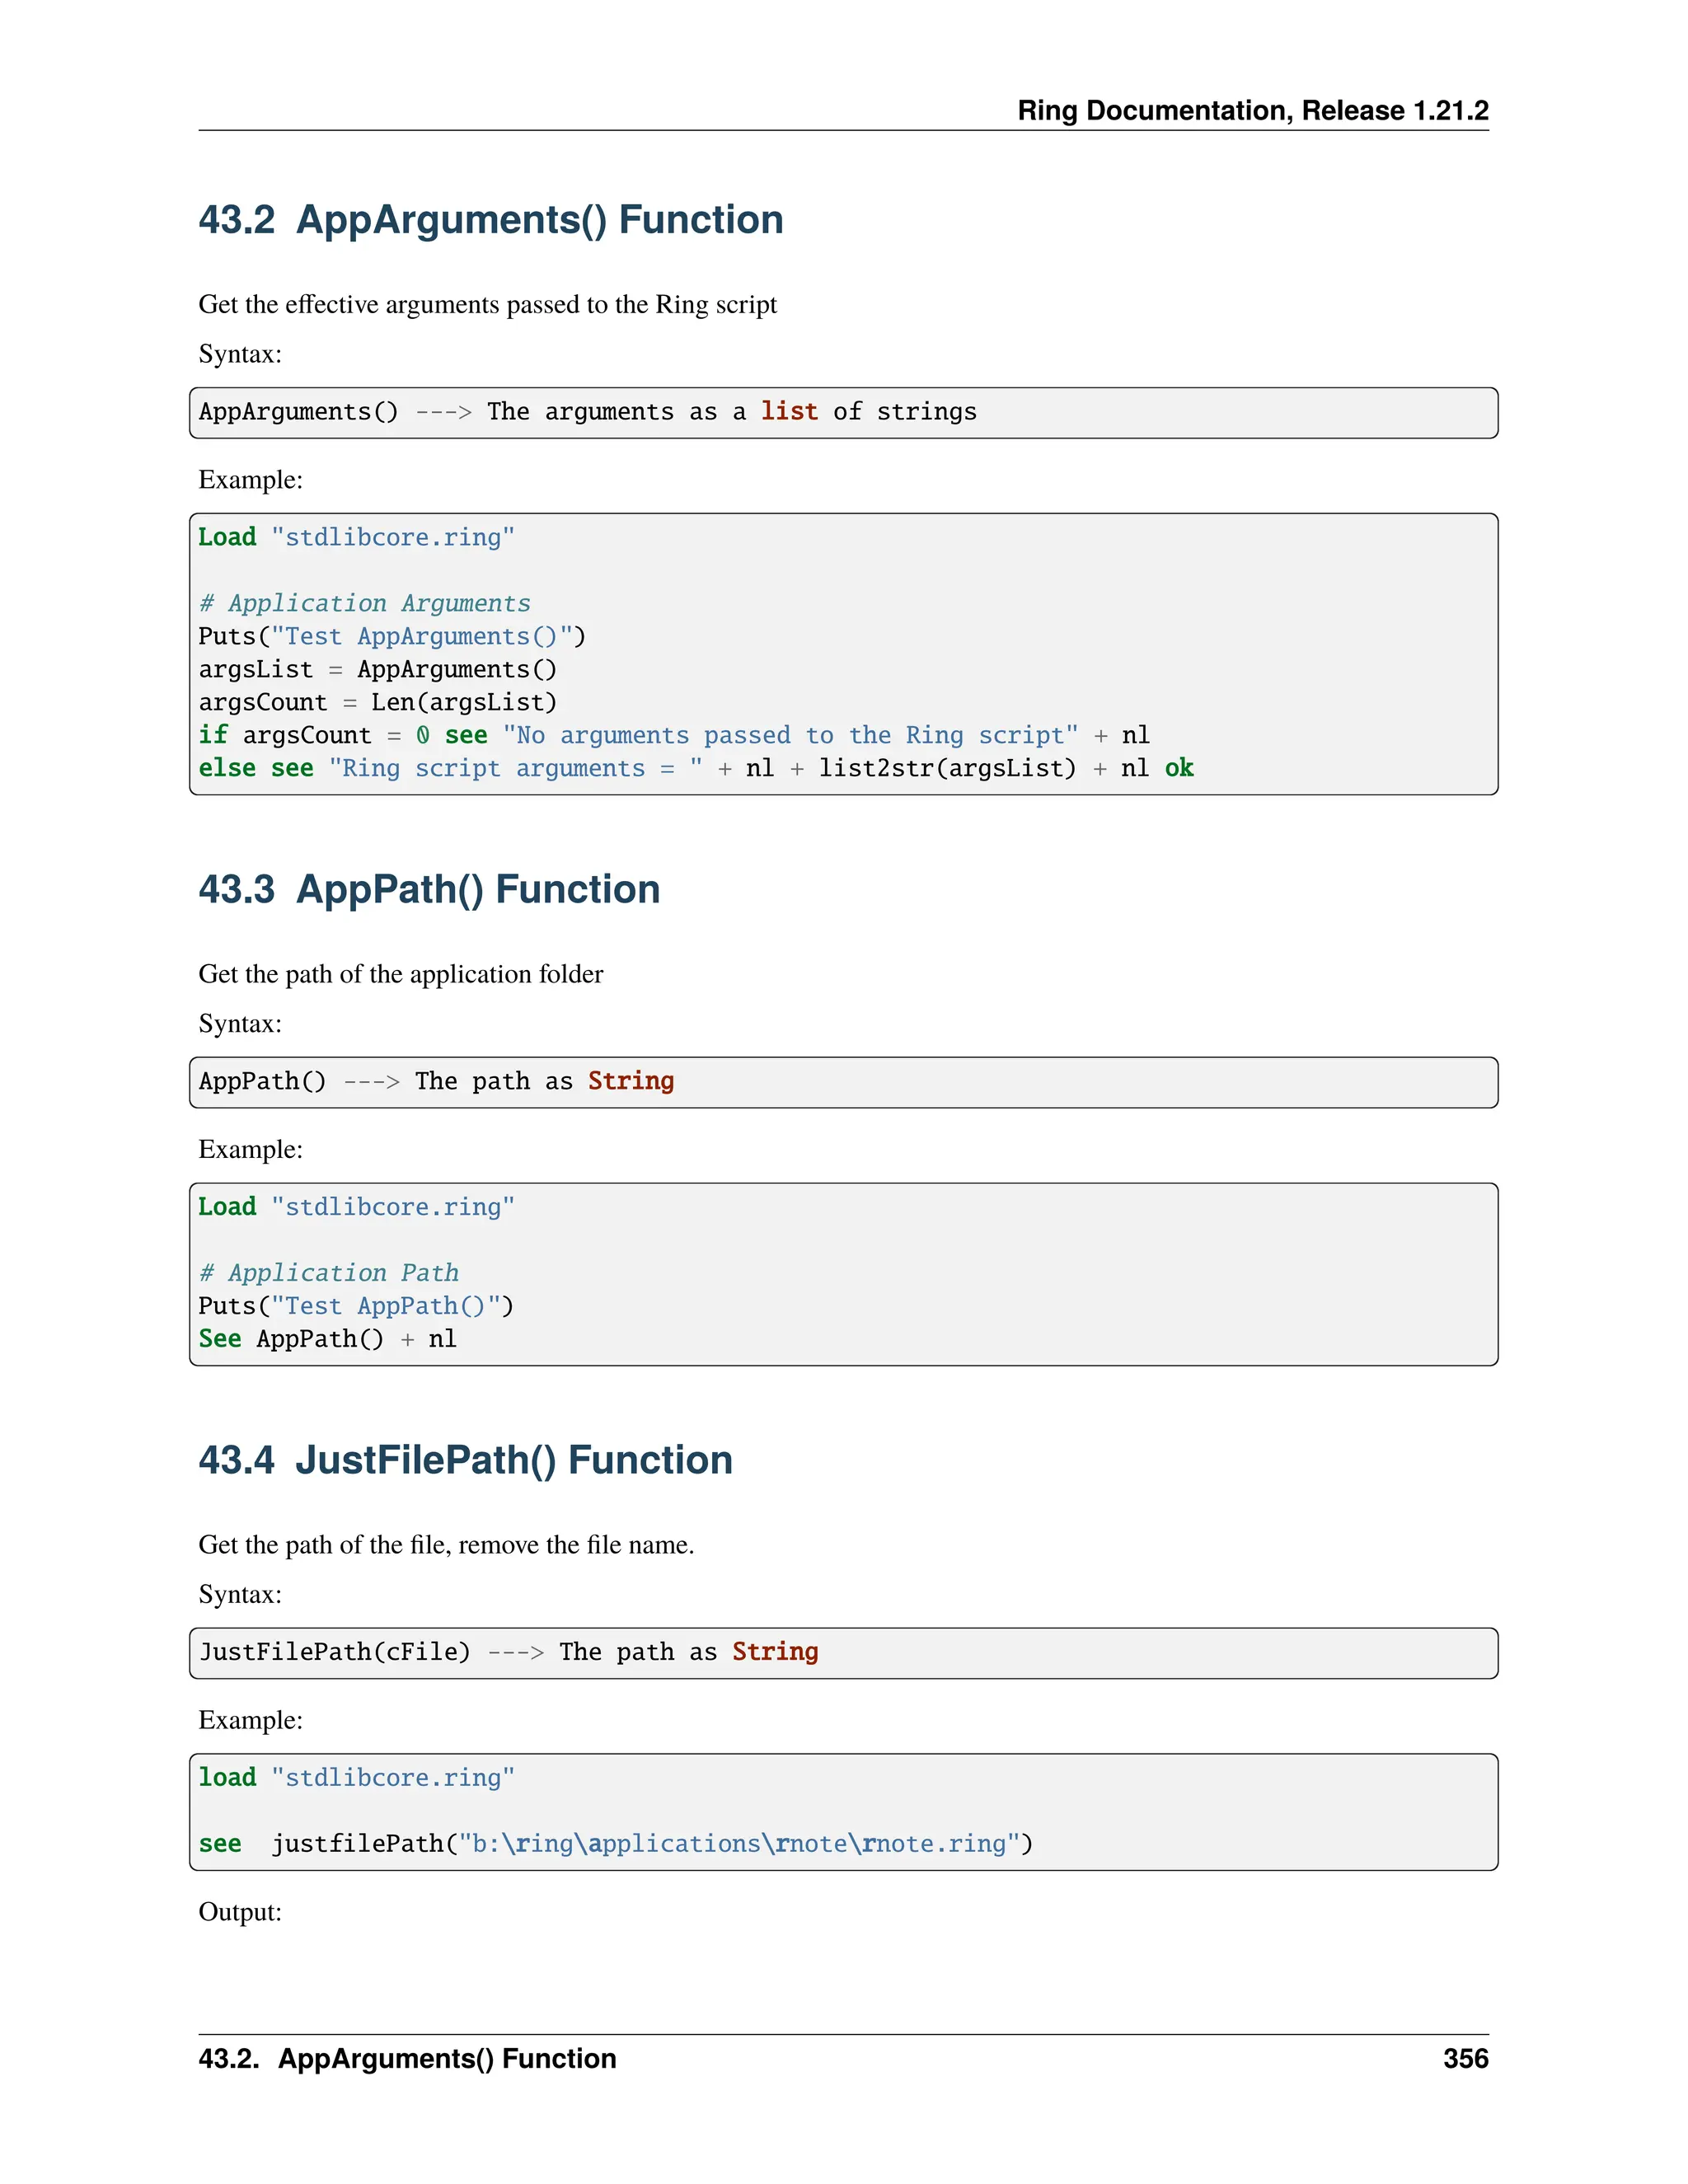Click the red 'list' keyword in the syntax box

788,412
